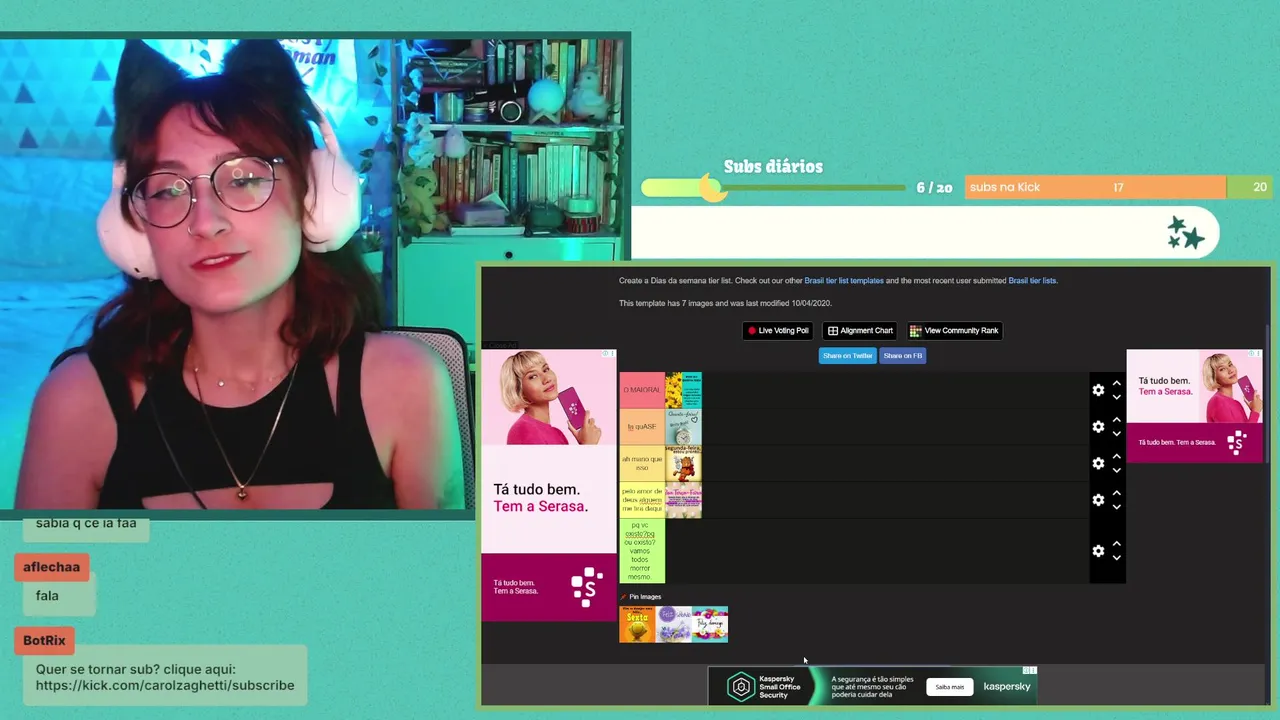Move 'pq vc existo' tier row down
Image resolution: width=1280 pixels, height=720 pixels.
(1117, 558)
